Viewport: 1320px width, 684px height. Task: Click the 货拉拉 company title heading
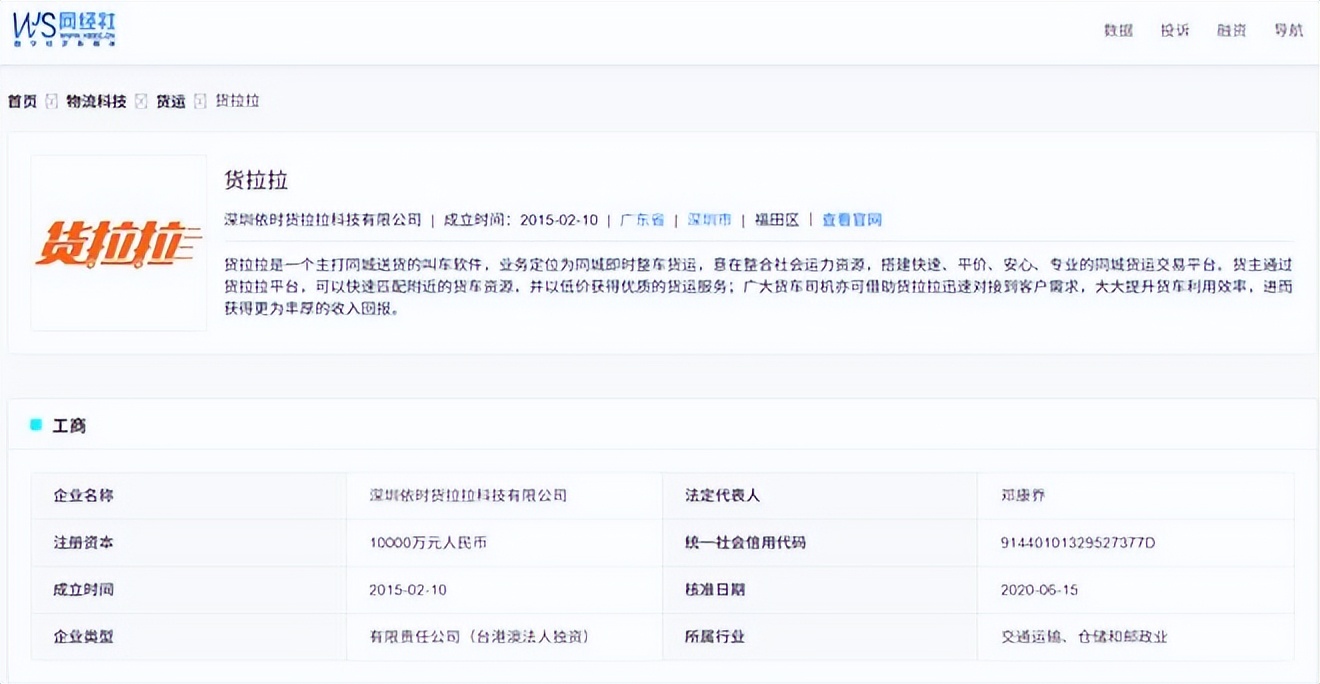(256, 180)
